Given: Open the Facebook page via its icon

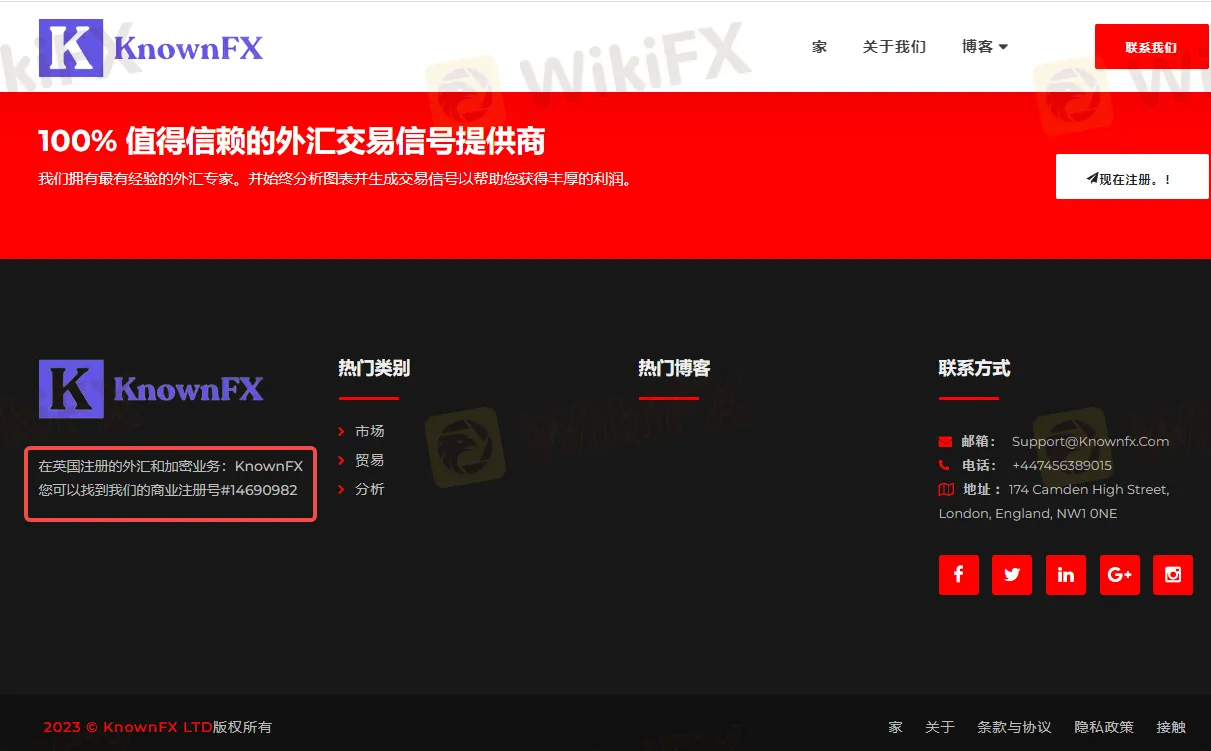Looking at the screenshot, I should pyautogui.click(x=958, y=575).
